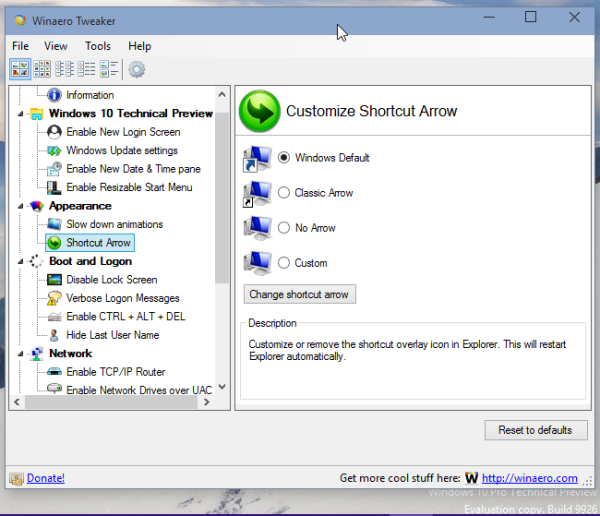Click the Date & Time pane calendar icon

[x=54, y=169]
